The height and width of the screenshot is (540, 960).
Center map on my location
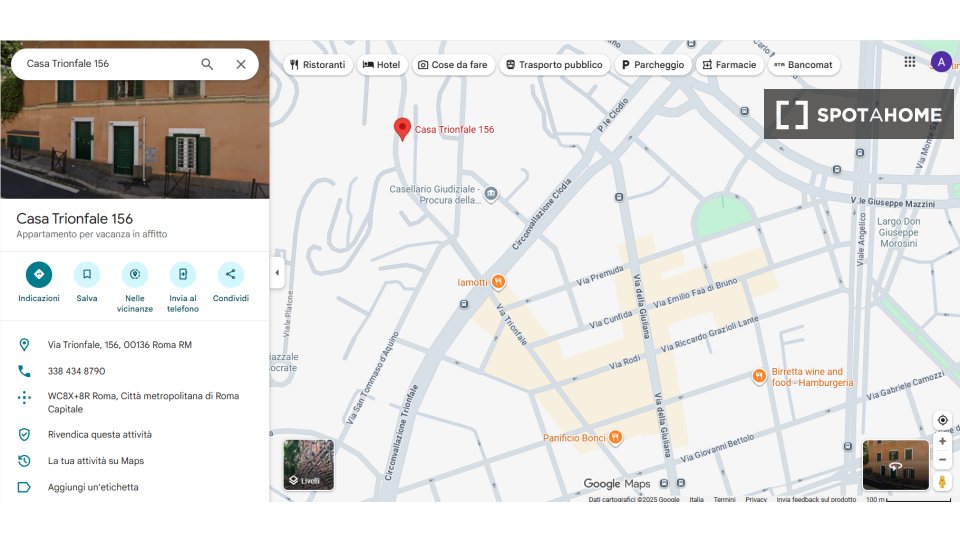[x=942, y=420]
